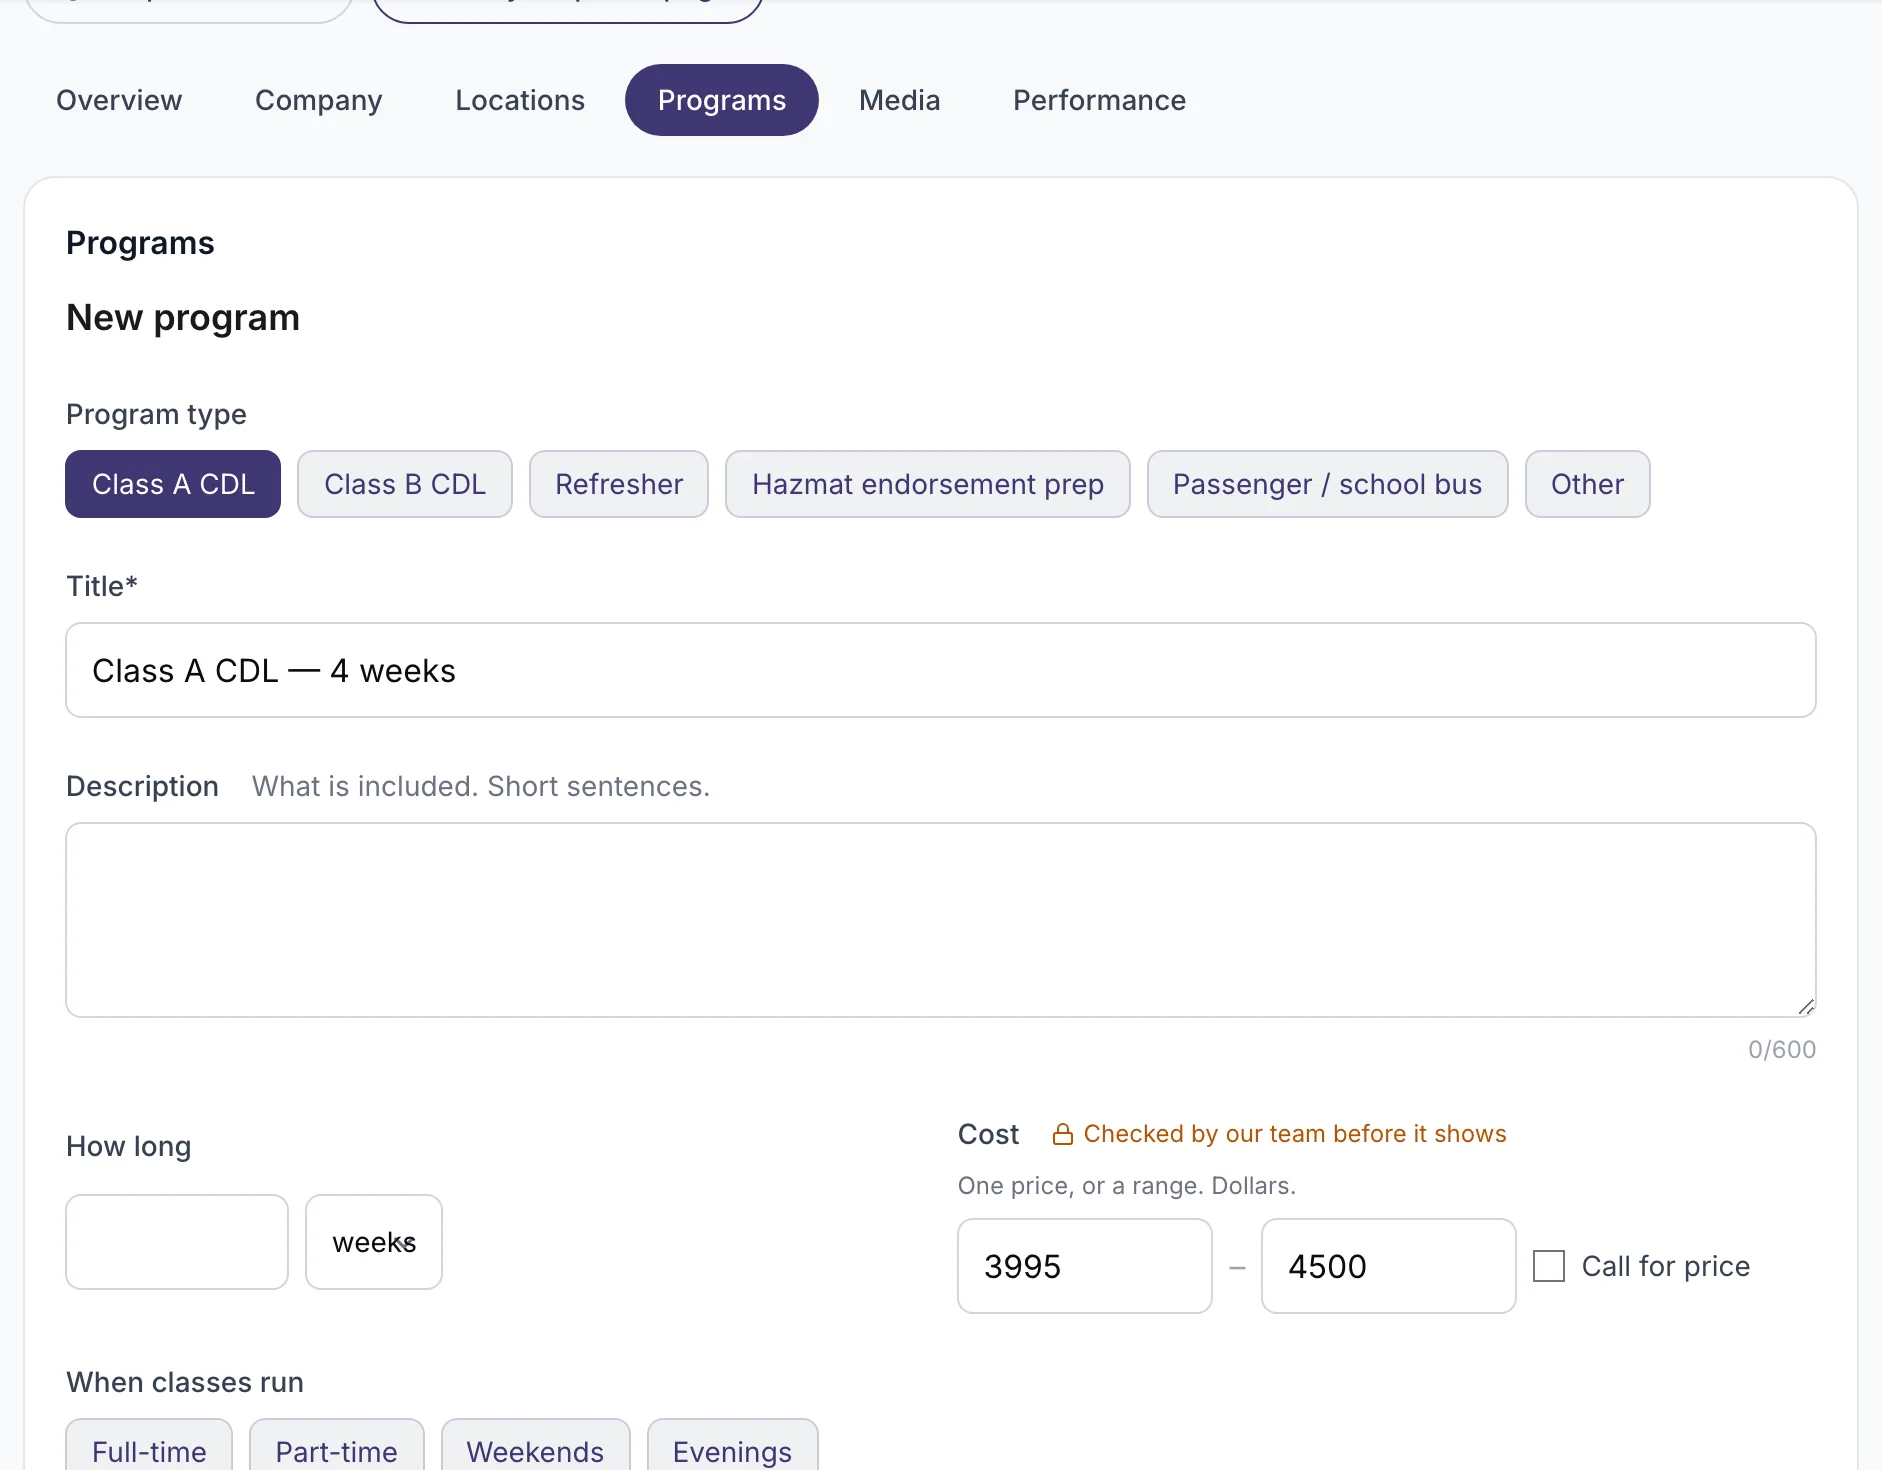Grab the Description textarea resize handle
The width and height of the screenshot is (1882, 1470).
pos(1806,1007)
